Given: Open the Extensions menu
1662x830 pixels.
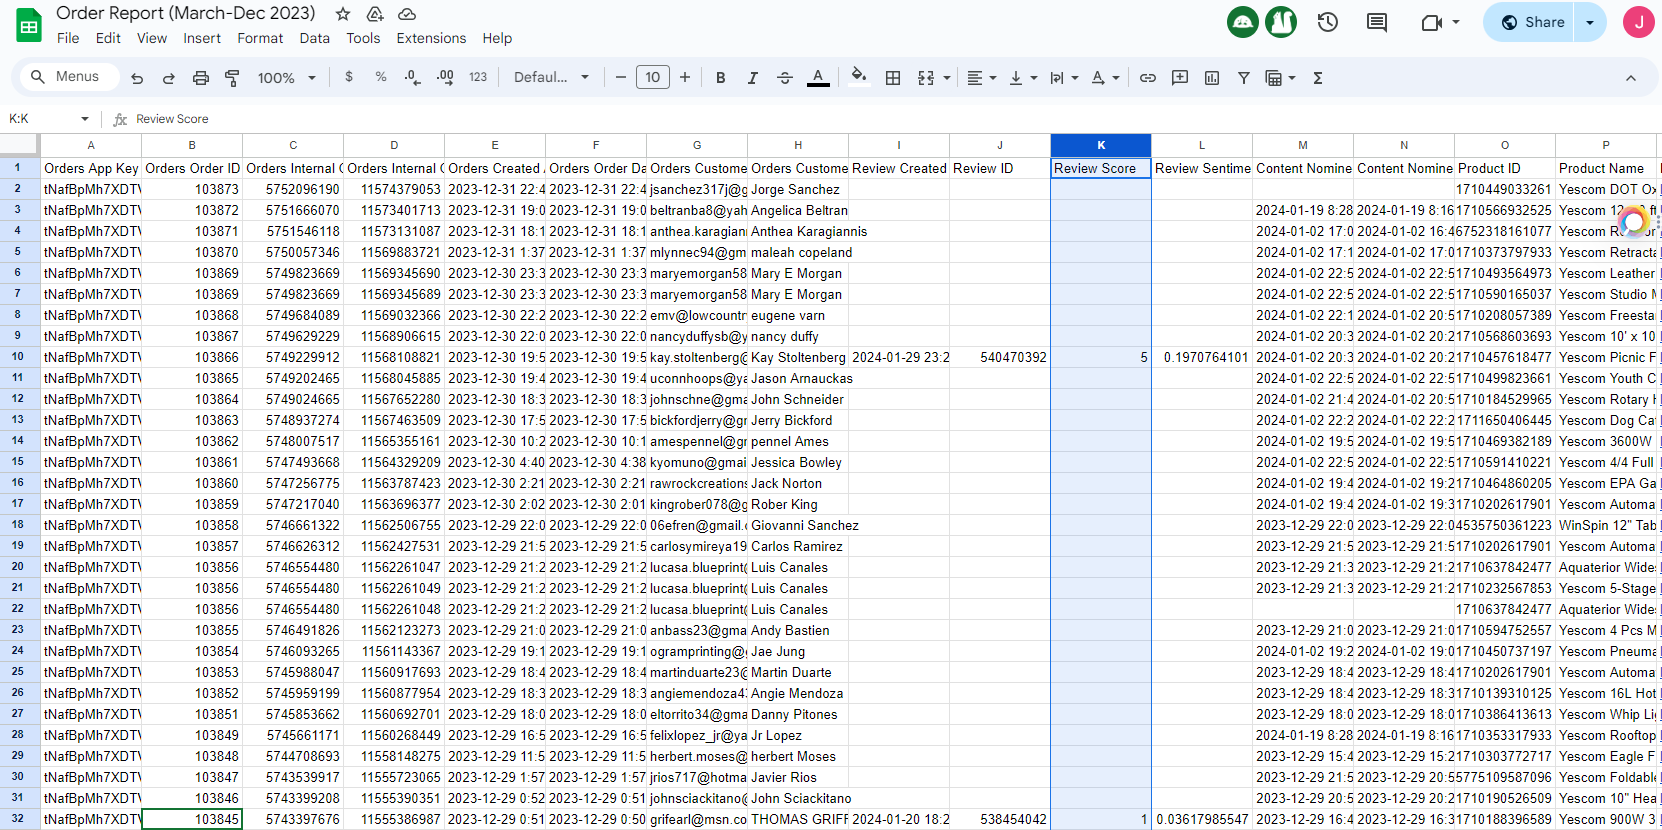Looking at the screenshot, I should click(x=431, y=38).
